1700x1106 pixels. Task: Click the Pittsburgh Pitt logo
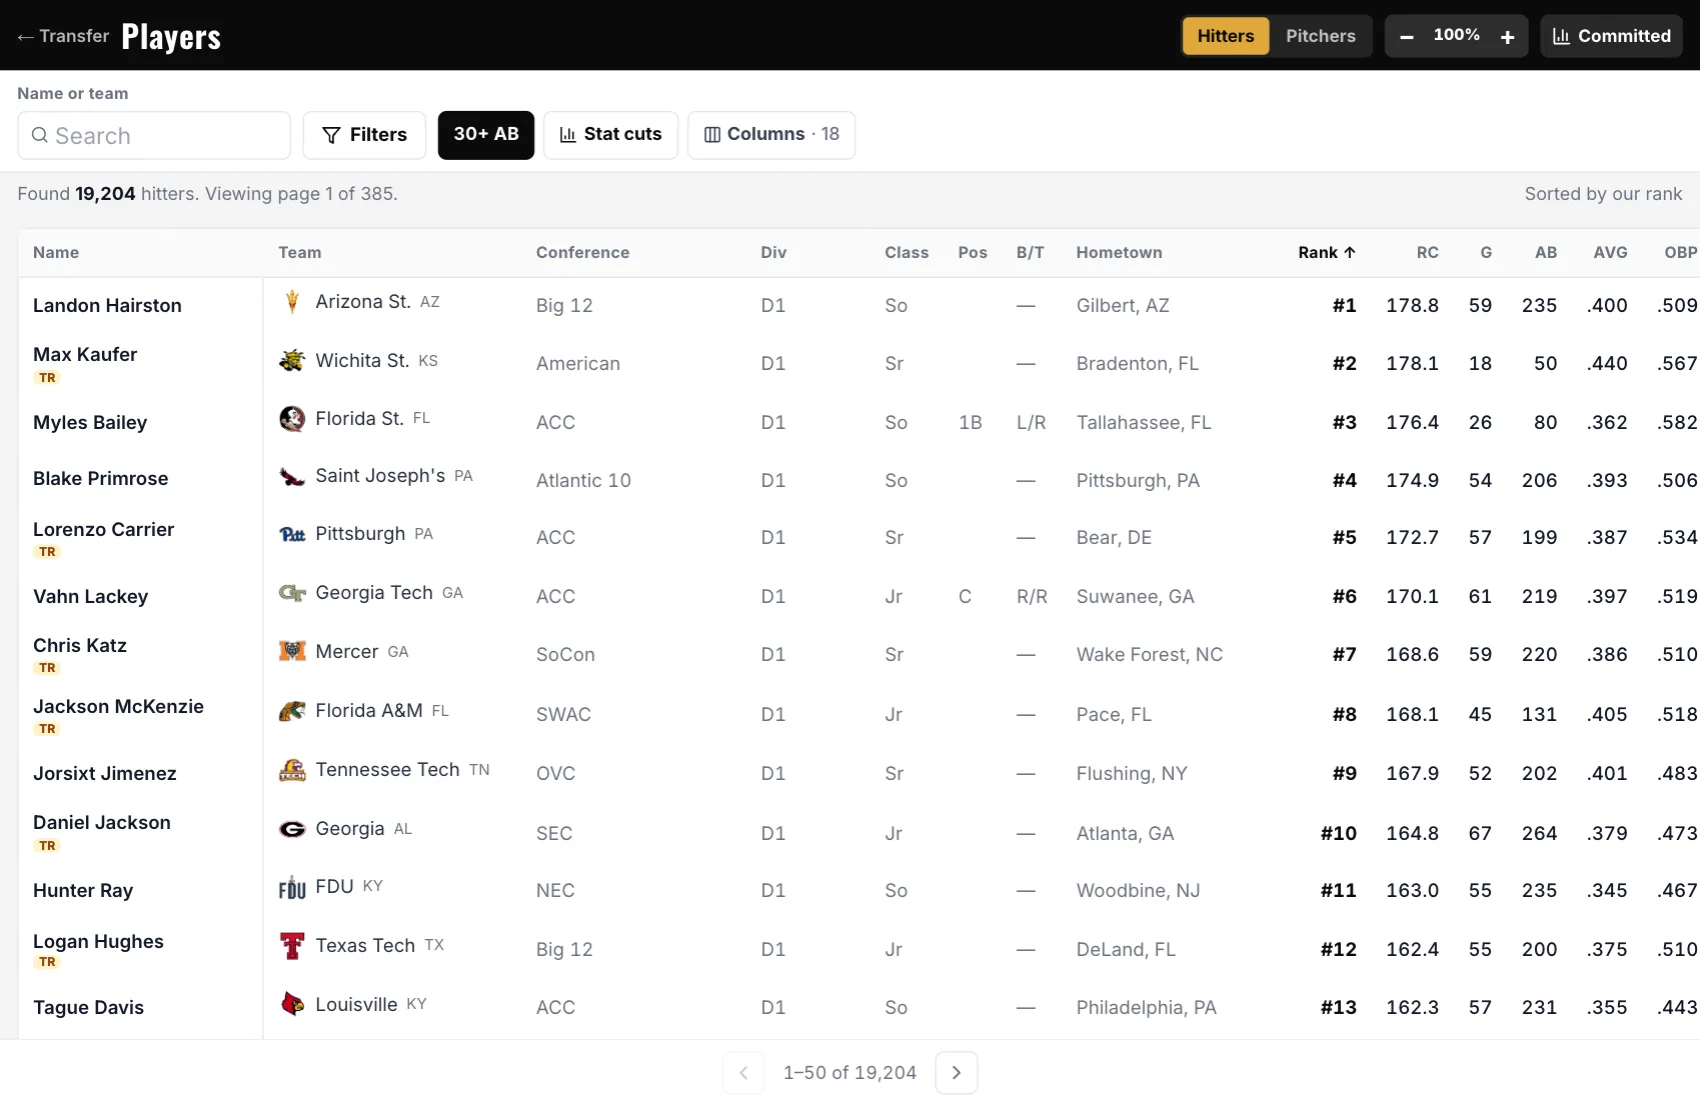[292, 534]
